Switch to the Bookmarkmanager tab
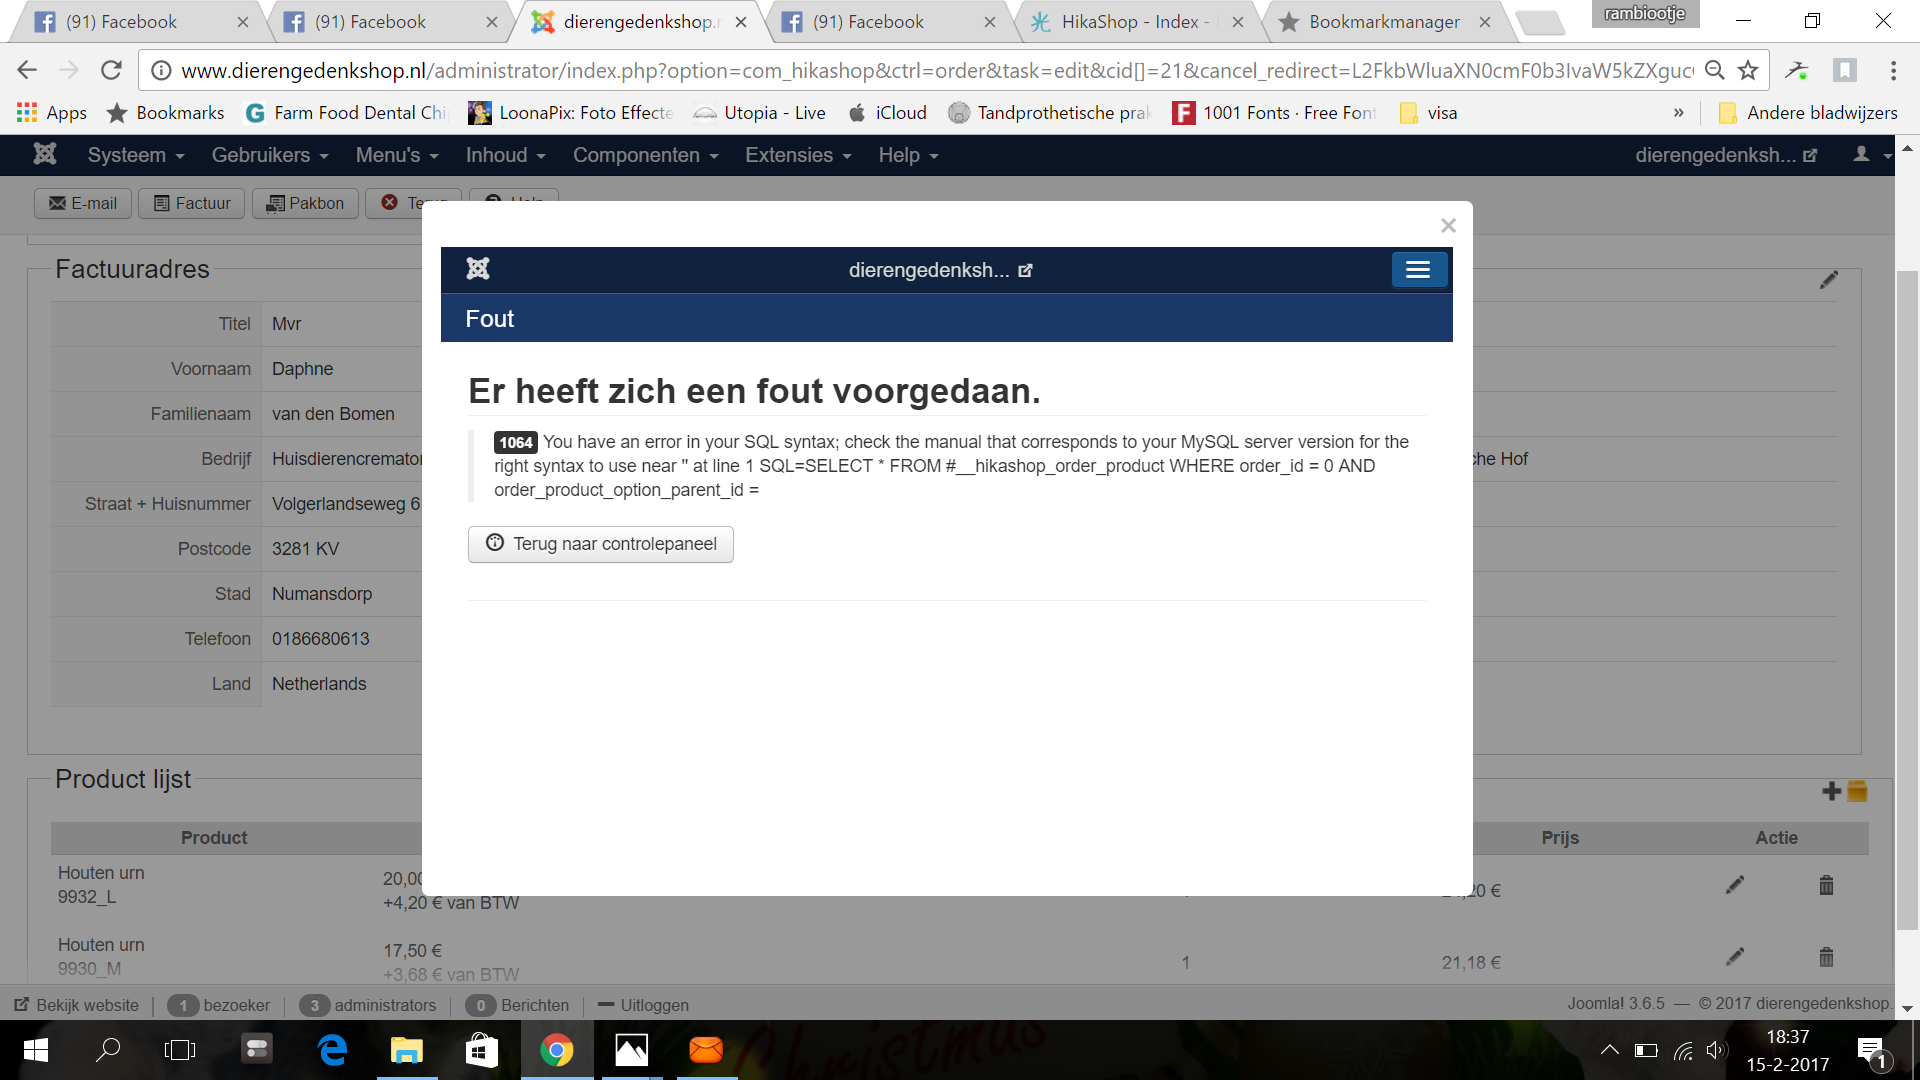This screenshot has width=1920, height=1080. click(x=1383, y=22)
